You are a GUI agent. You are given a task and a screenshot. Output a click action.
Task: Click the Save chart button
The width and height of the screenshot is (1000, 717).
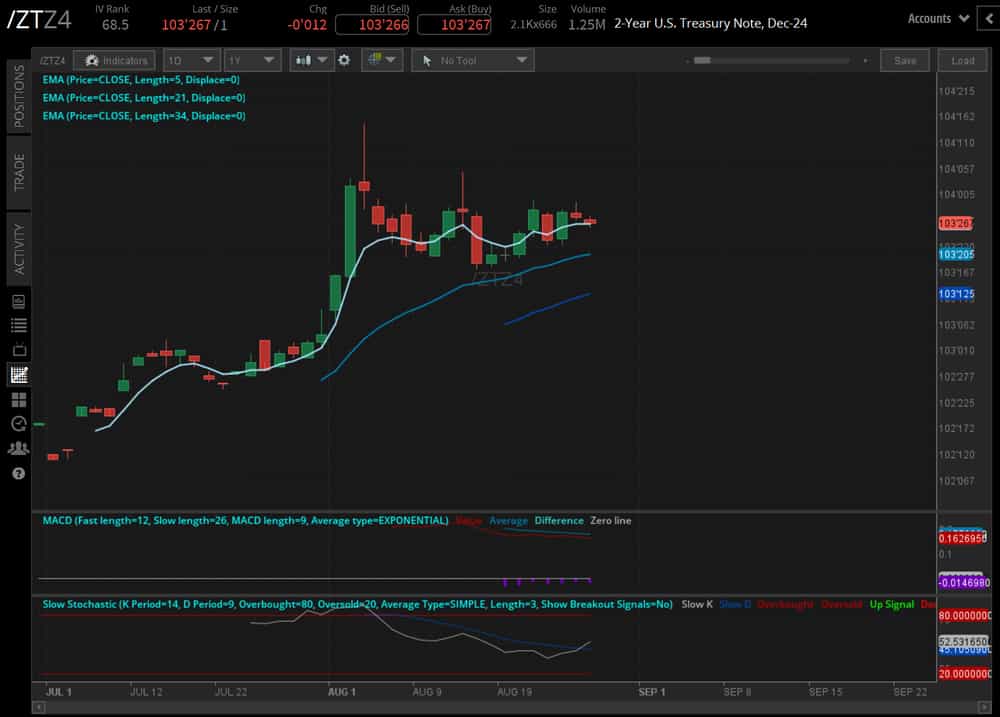pos(905,61)
